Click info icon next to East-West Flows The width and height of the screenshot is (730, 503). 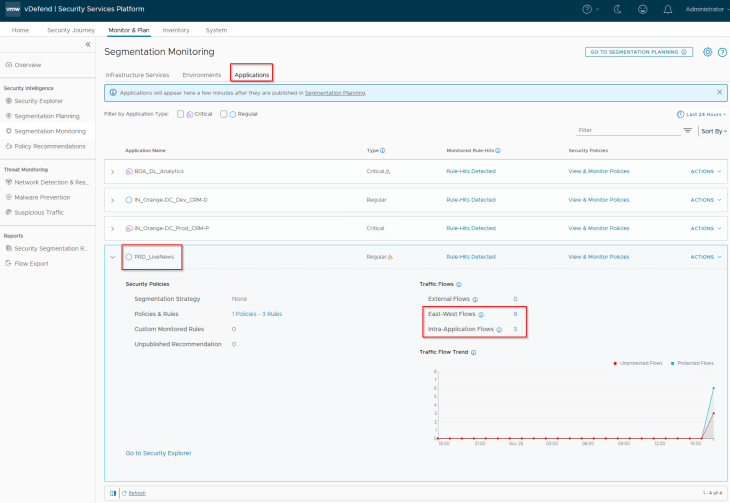click(480, 314)
